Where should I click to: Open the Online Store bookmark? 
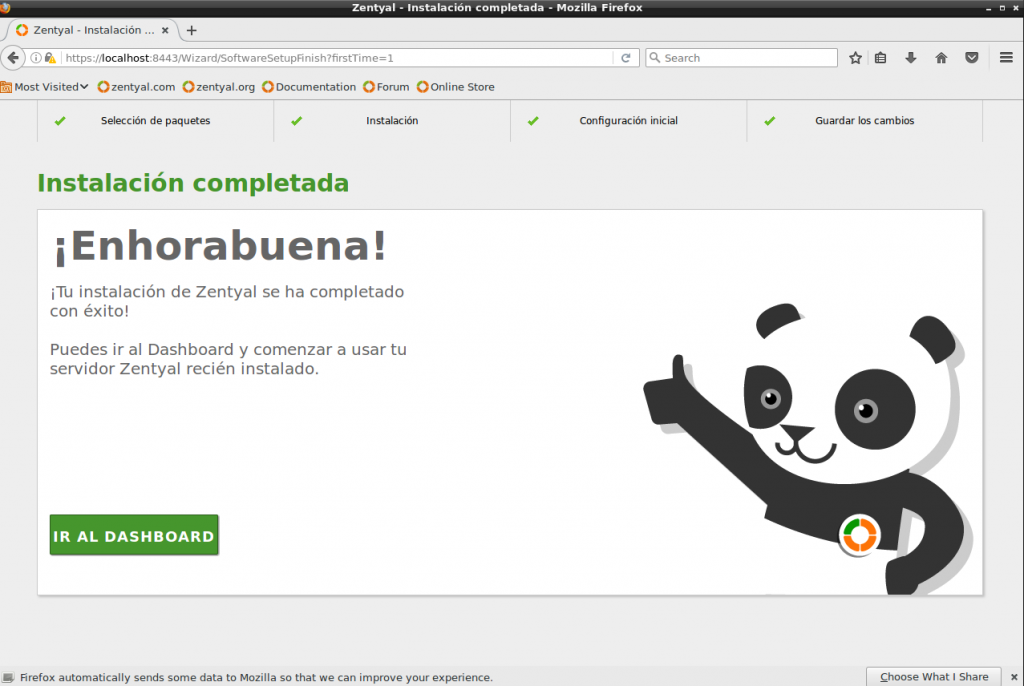click(x=456, y=87)
